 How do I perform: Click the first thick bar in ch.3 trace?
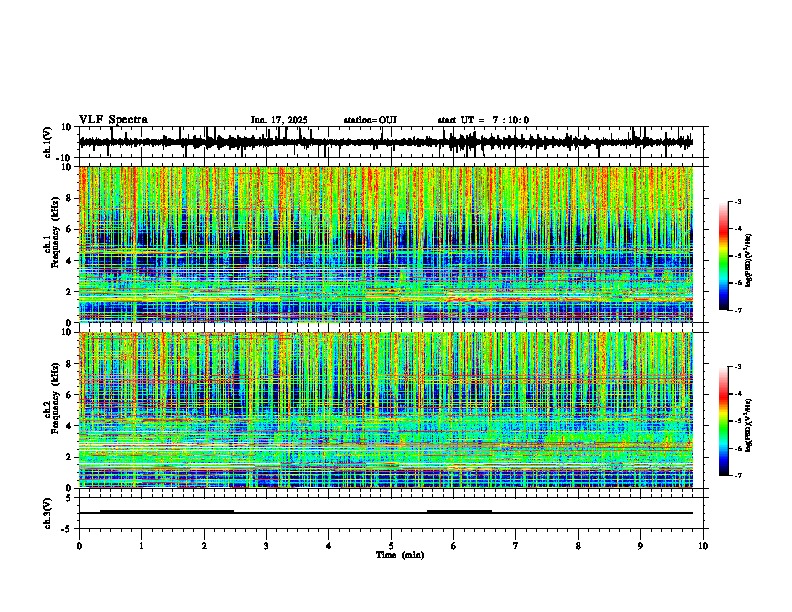167,512
